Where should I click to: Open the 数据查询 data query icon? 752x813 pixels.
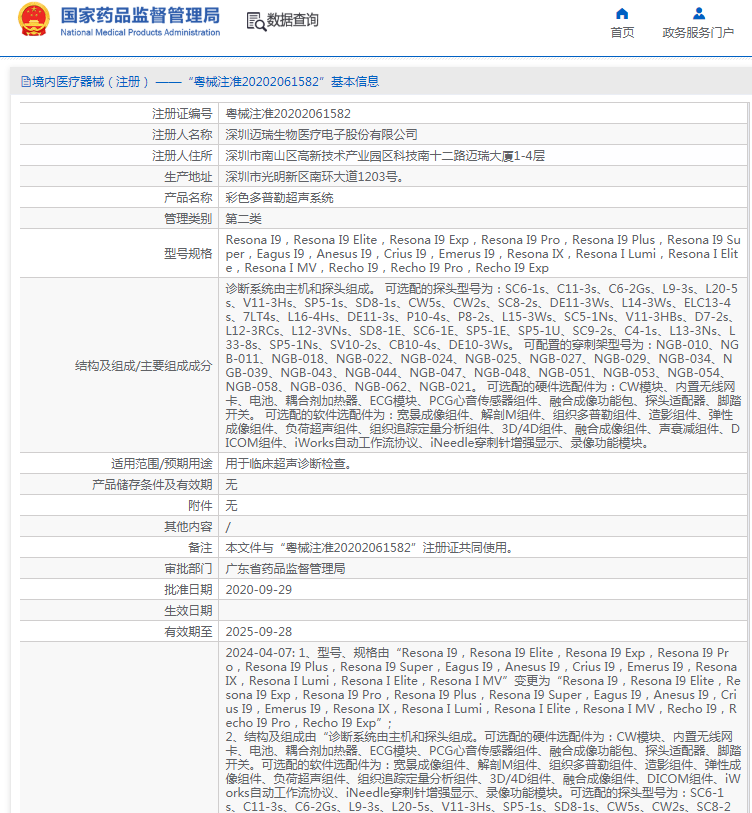coord(256,21)
